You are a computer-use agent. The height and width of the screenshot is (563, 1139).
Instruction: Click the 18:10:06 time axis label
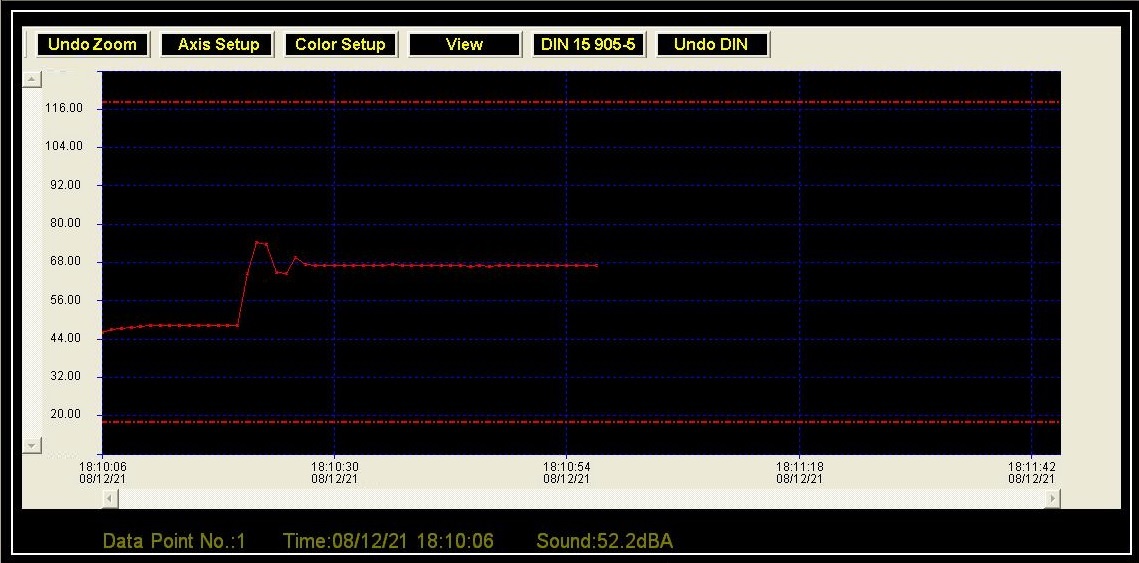click(102, 467)
